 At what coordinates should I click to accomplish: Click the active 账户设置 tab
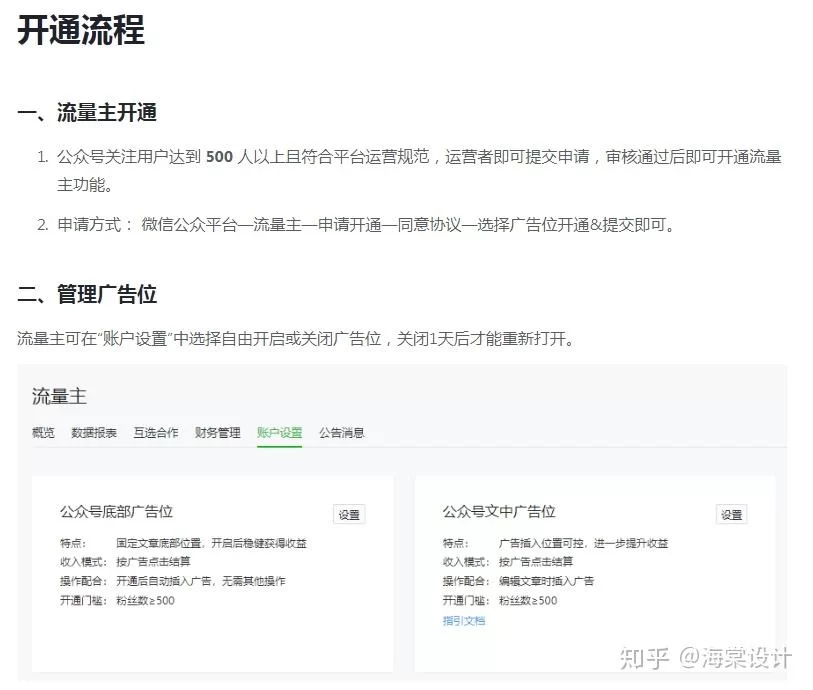(279, 433)
